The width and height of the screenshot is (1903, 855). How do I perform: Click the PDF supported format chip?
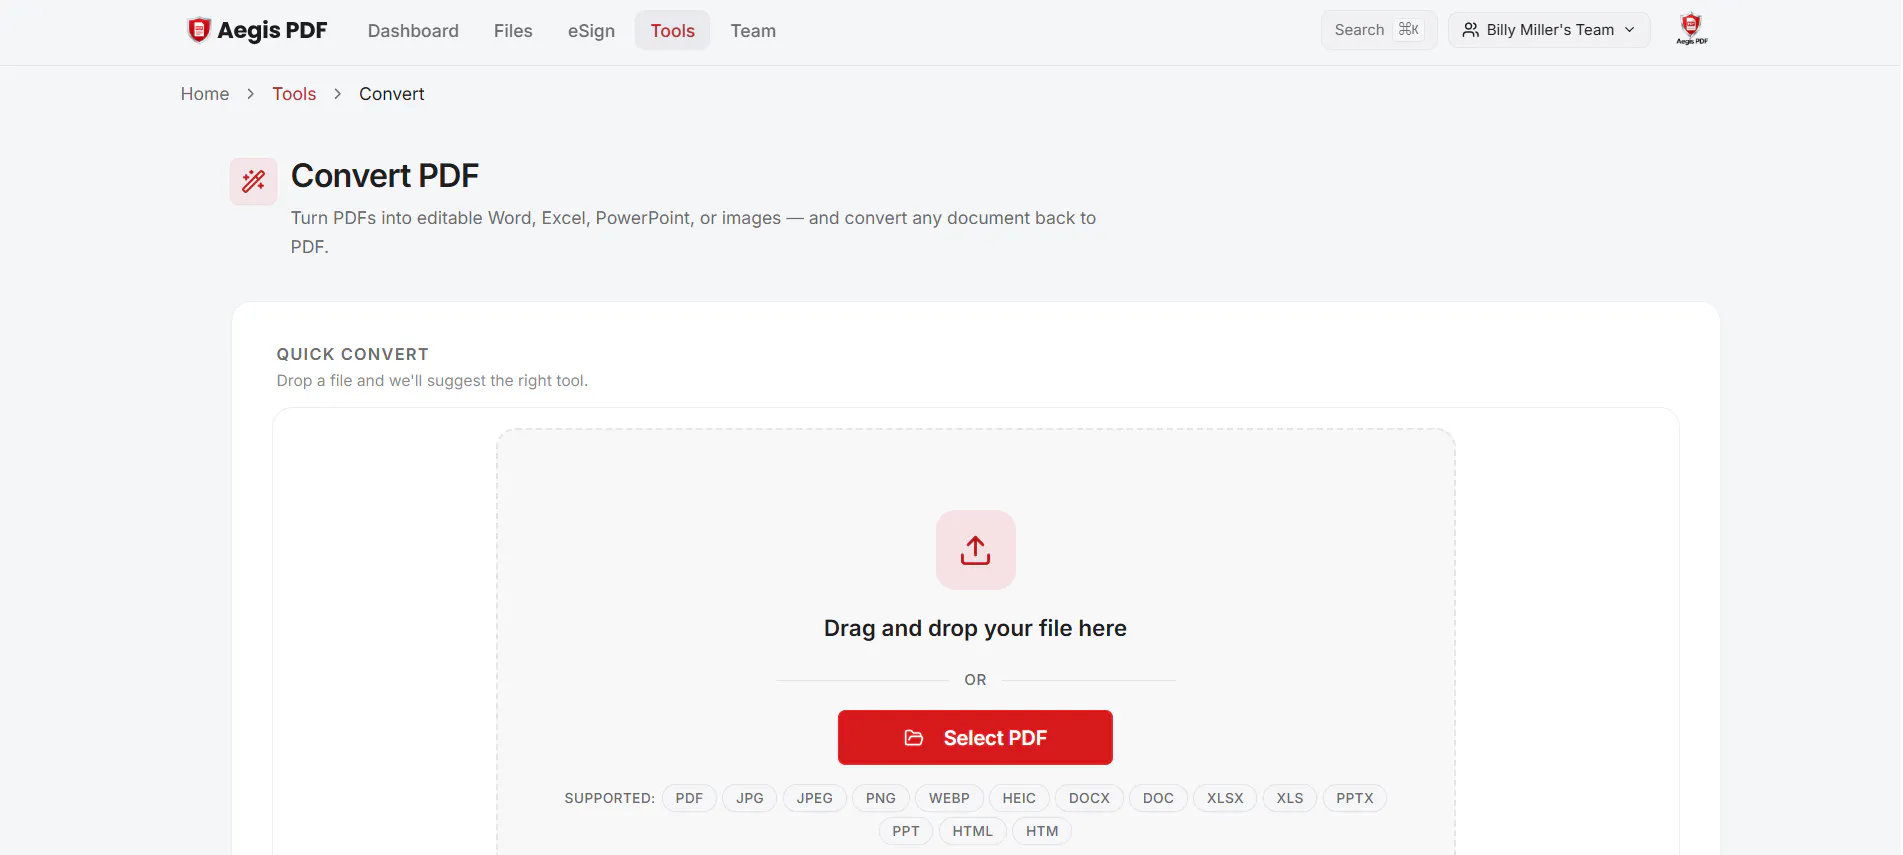click(689, 798)
